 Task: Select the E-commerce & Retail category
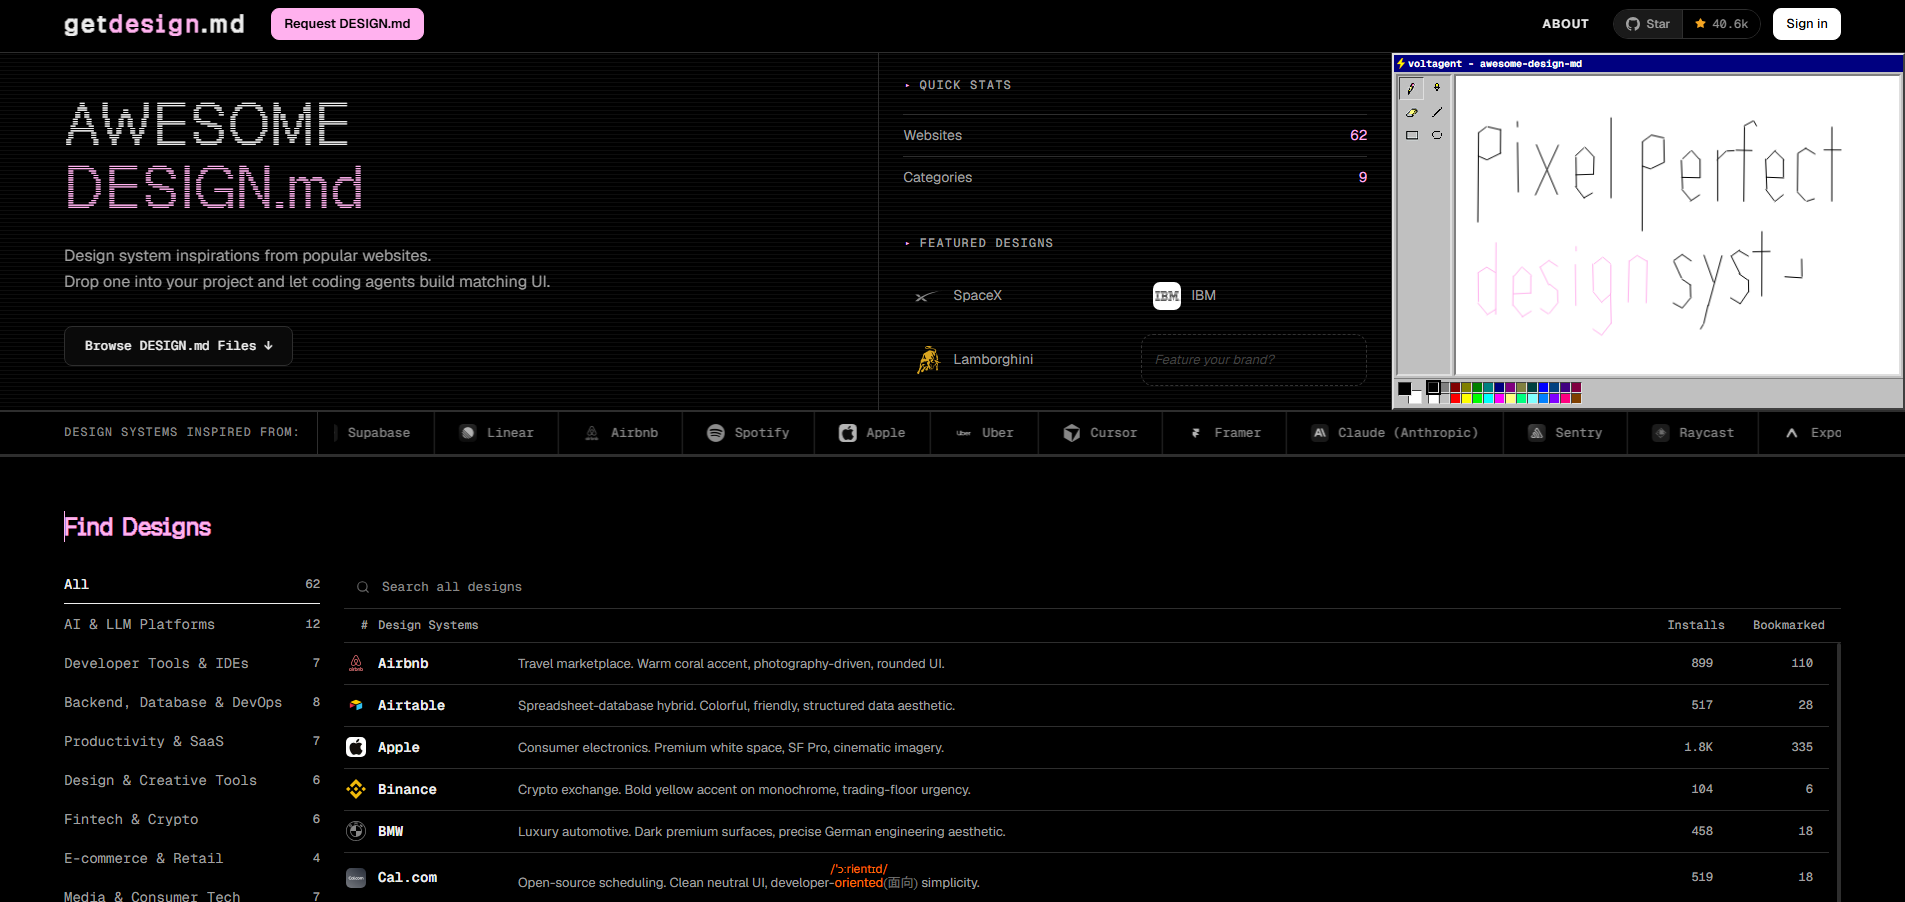click(192, 858)
